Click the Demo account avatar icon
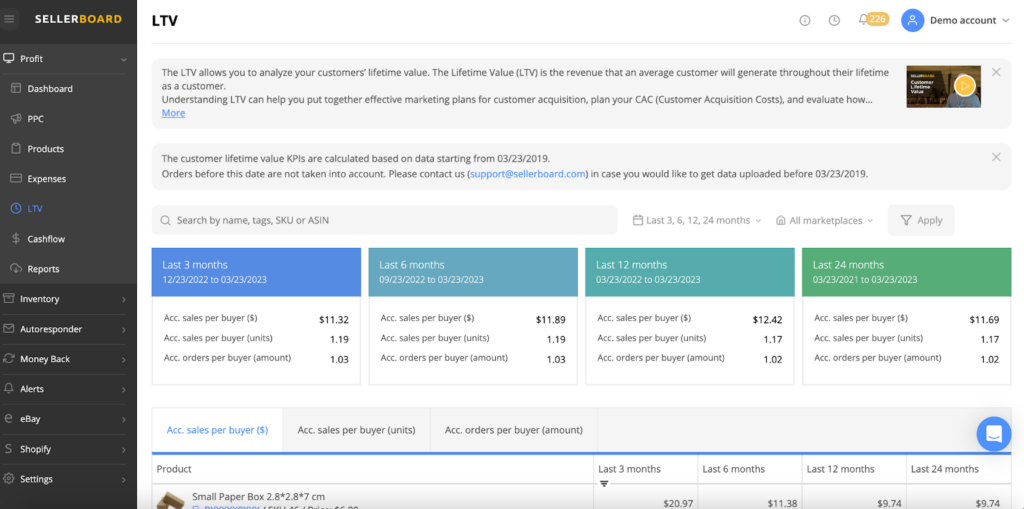This screenshot has width=1024, height=509. 912,20
